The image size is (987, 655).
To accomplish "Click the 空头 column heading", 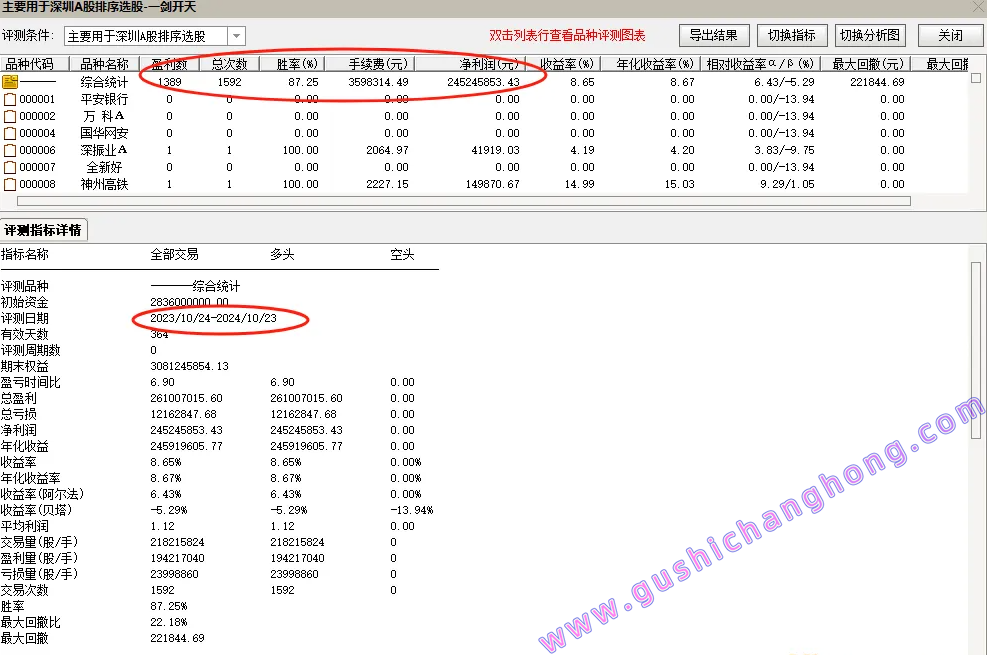I will pos(402,254).
